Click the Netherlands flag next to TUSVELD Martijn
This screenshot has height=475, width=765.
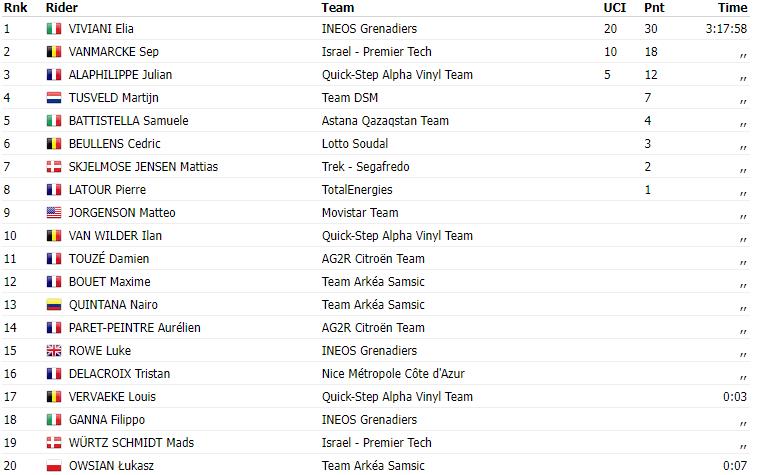tap(54, 98)
